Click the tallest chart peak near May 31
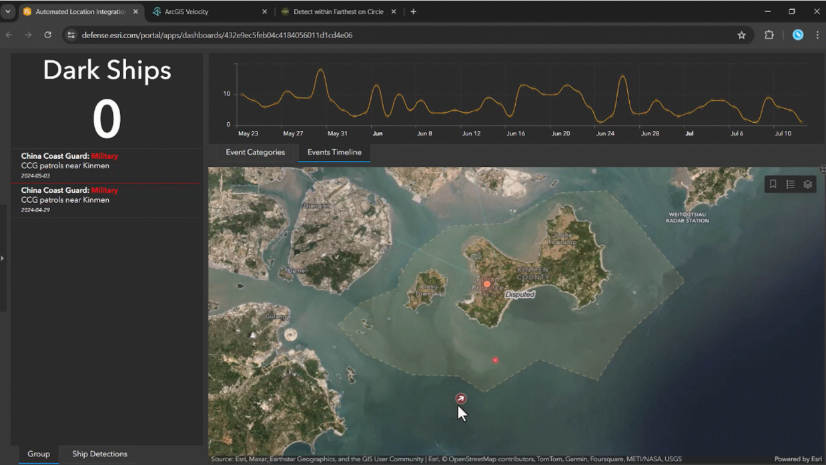This screenshot has height=465, width=826. point(320,71)
